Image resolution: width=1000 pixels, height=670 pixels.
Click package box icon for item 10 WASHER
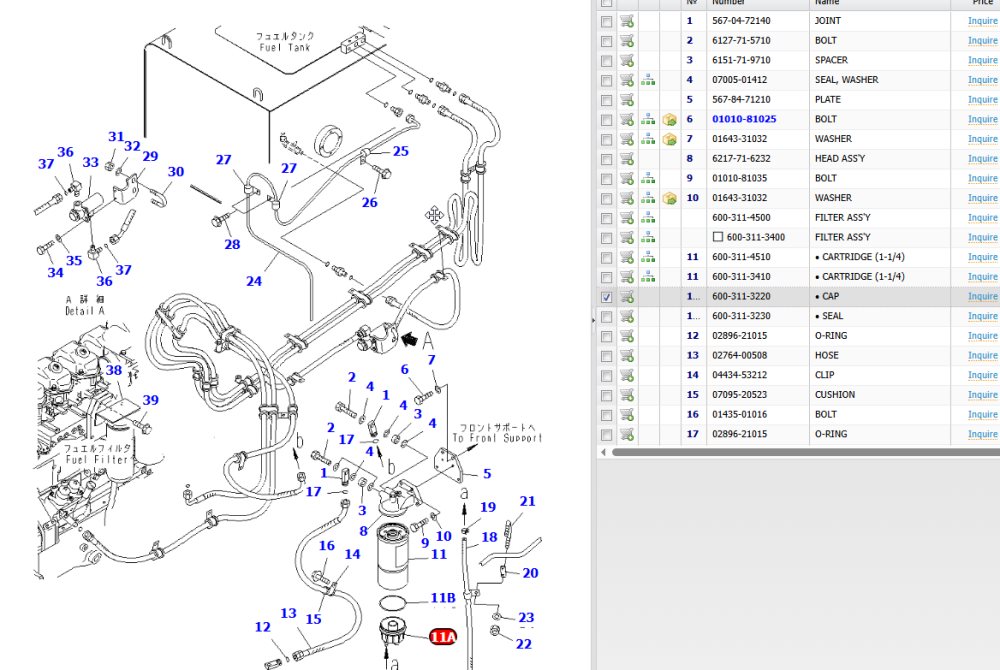[669, 198]
